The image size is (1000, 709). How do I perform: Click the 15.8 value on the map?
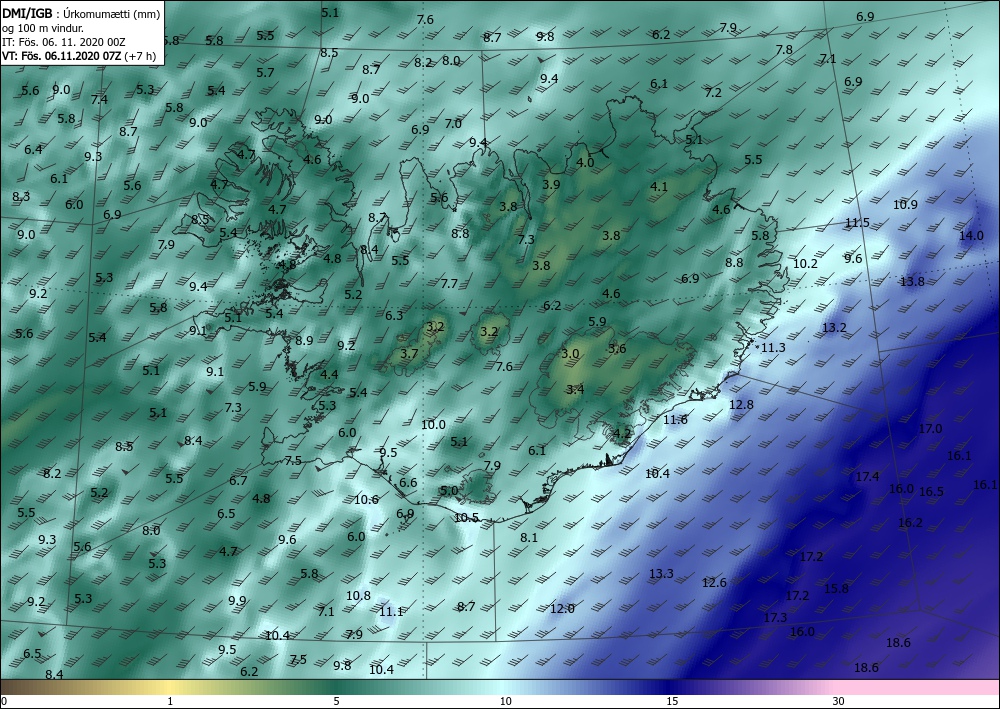click(836, 588)
